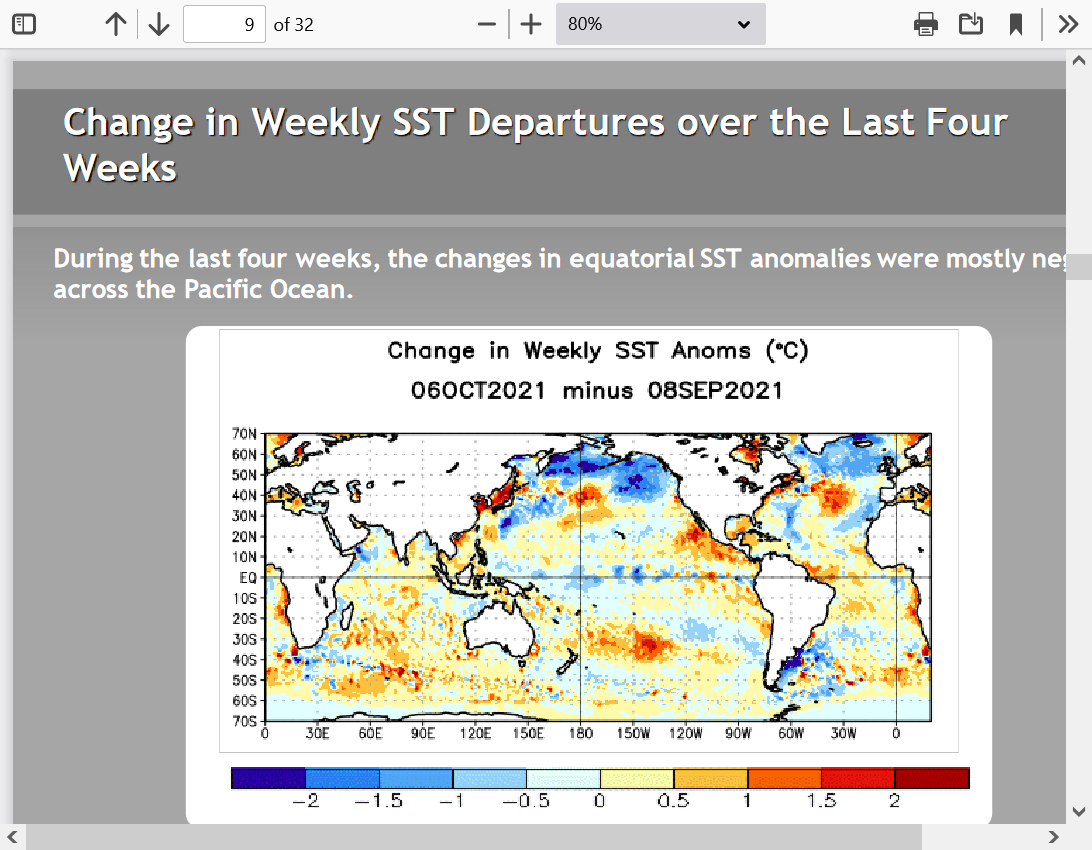The image size is (1092, 850).
Task: Click the vertical scrollbar thumb
Action: pyautogui.click(x=1078, y=266)
